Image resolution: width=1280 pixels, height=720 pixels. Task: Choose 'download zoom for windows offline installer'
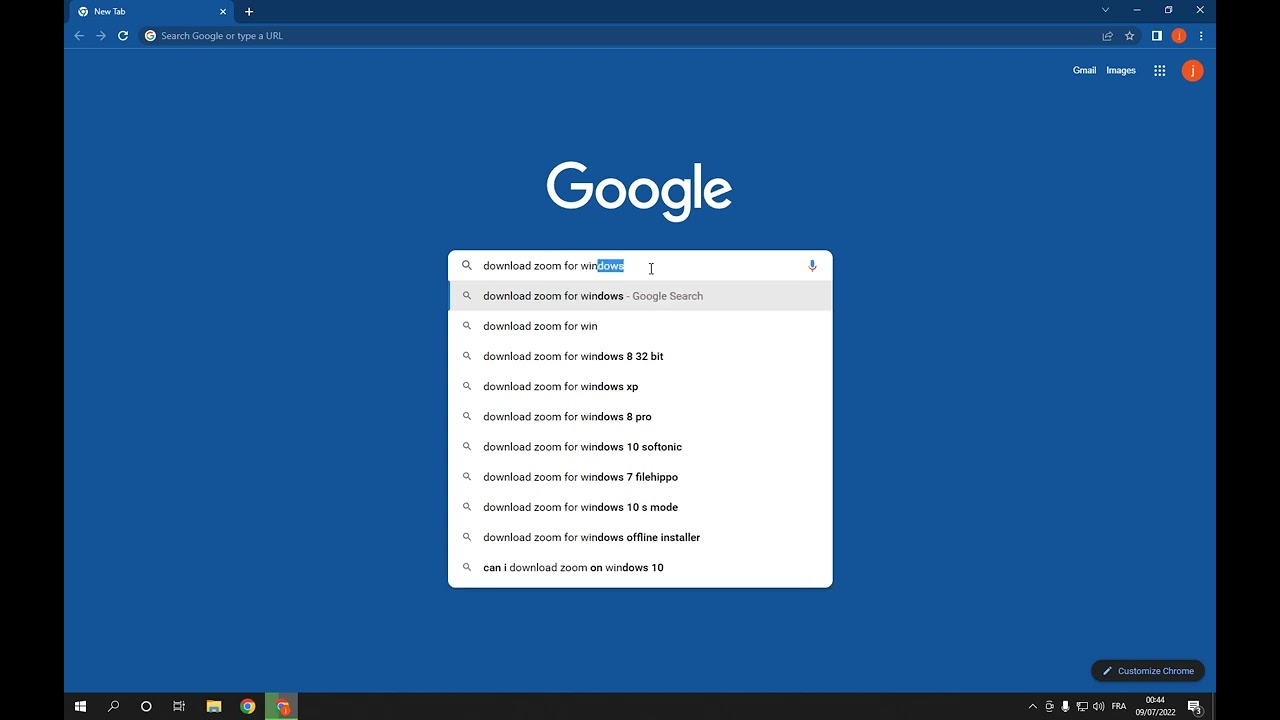point(640,537)
